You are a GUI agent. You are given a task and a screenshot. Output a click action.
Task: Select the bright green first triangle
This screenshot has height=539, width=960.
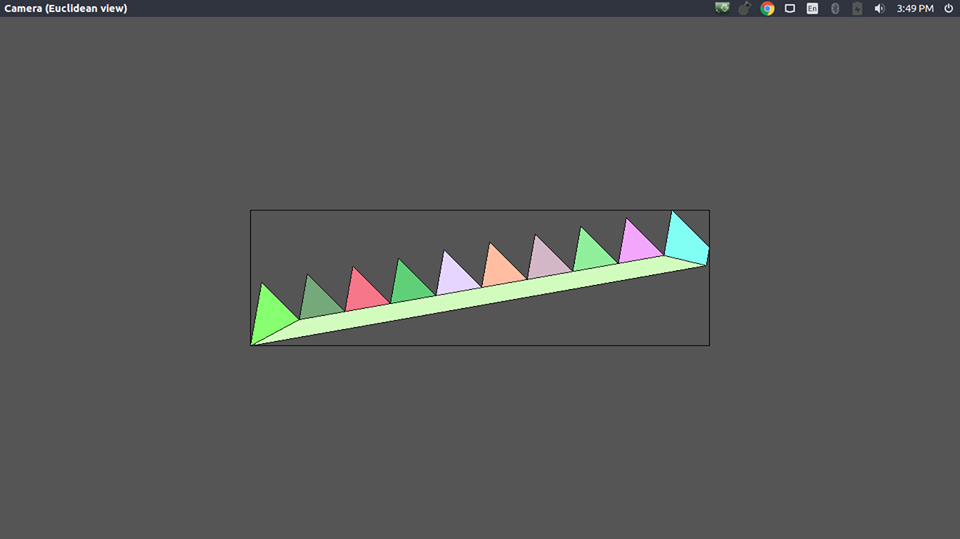pyautogui.click(x=271, y=317)
